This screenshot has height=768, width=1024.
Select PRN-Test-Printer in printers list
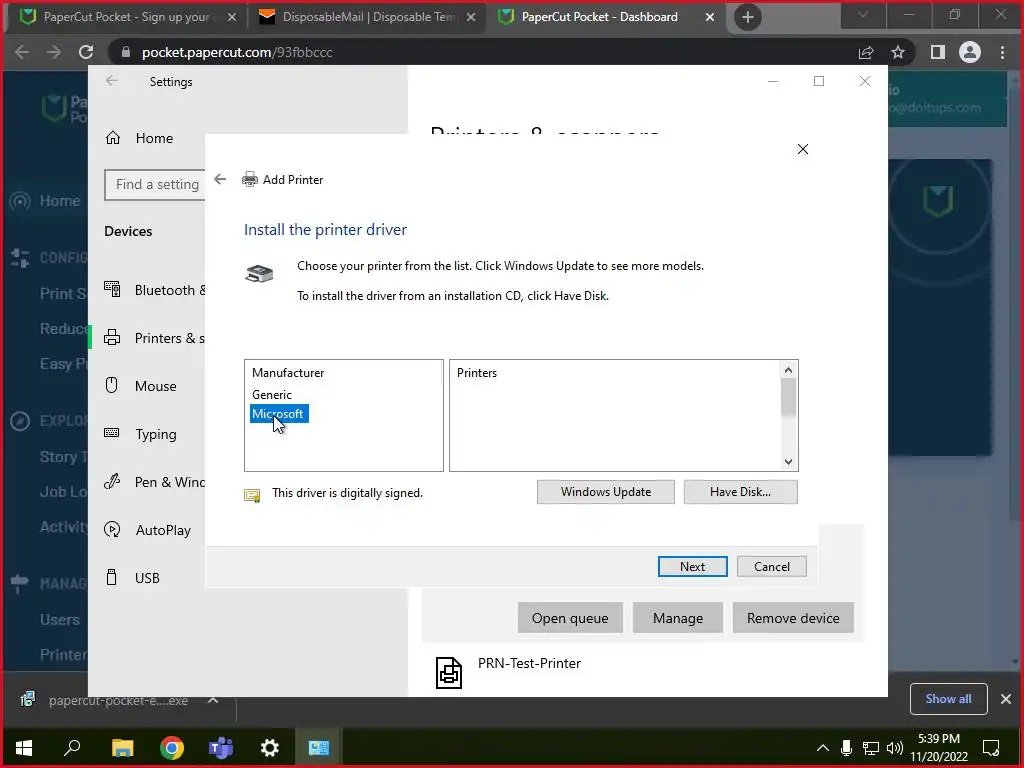[x=529, y=664]
